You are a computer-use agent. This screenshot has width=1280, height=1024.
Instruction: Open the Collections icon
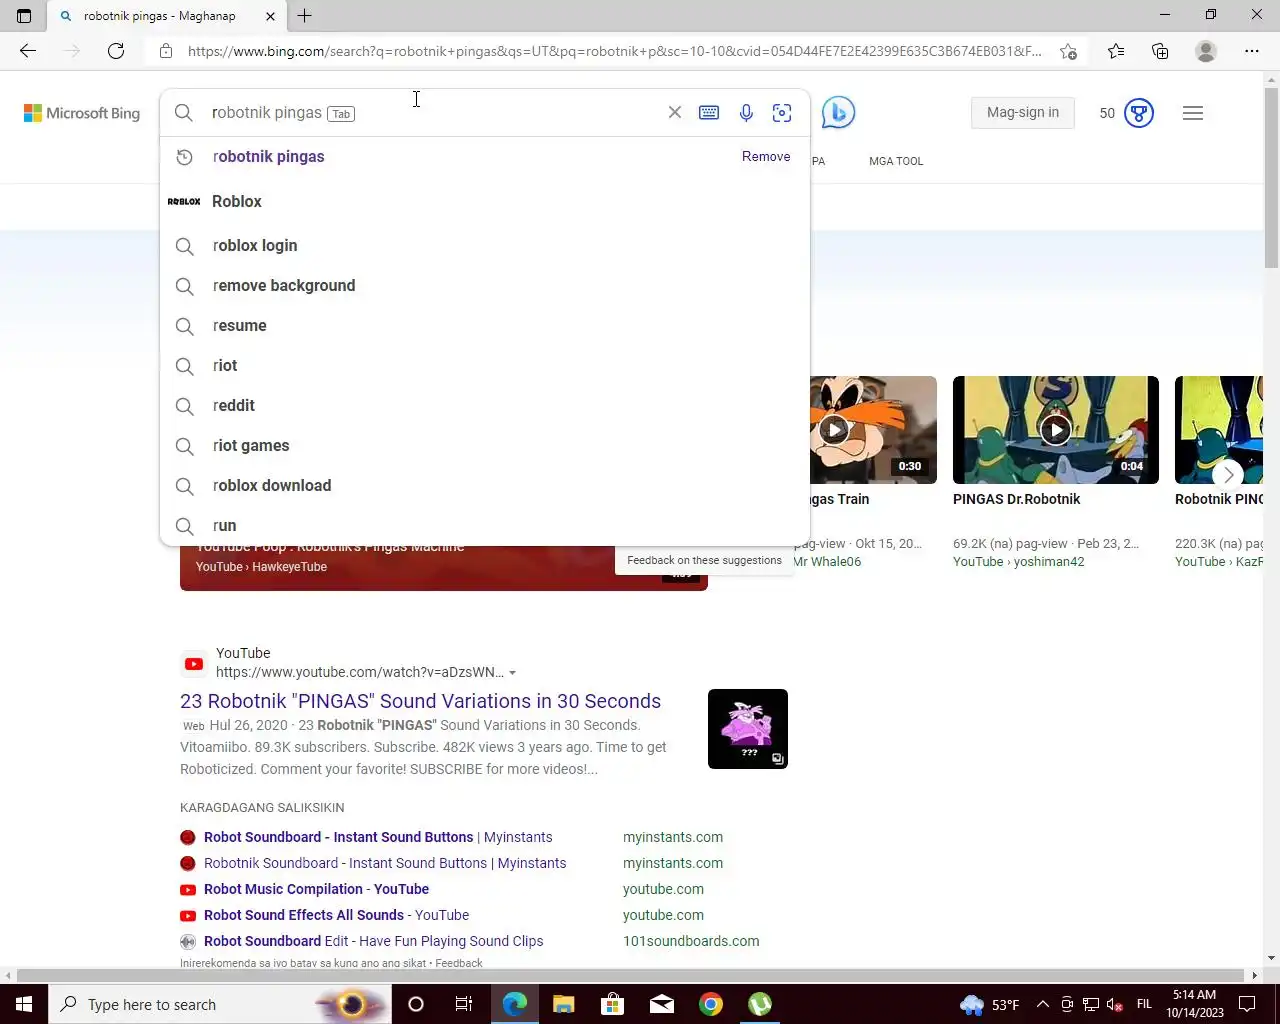tap(1160, 51)
